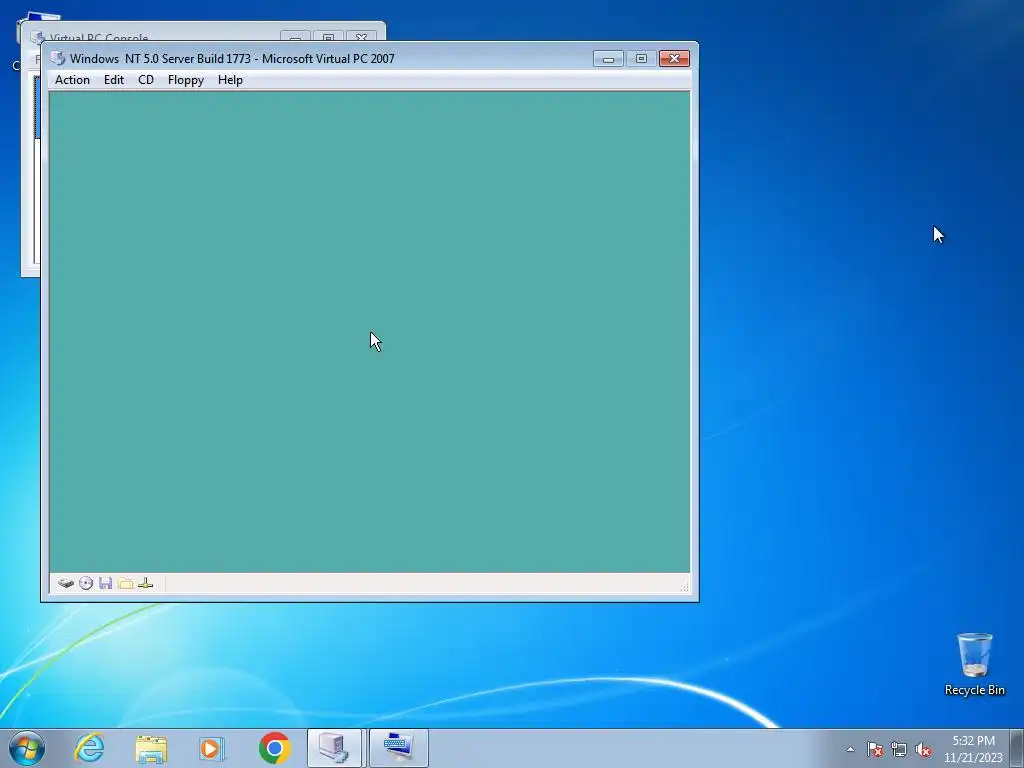Open Action Center flag tray icon
This screenshot has height=768, width=1024.
(874, 749)
